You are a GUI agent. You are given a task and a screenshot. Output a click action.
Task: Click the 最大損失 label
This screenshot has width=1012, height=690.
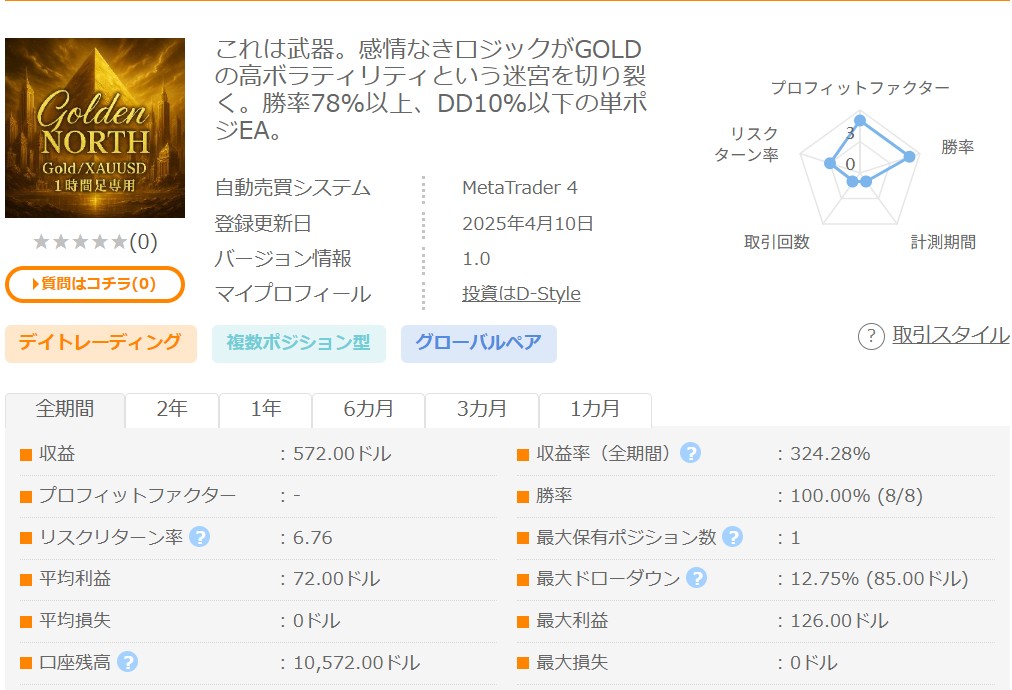[x=572, y=662]
